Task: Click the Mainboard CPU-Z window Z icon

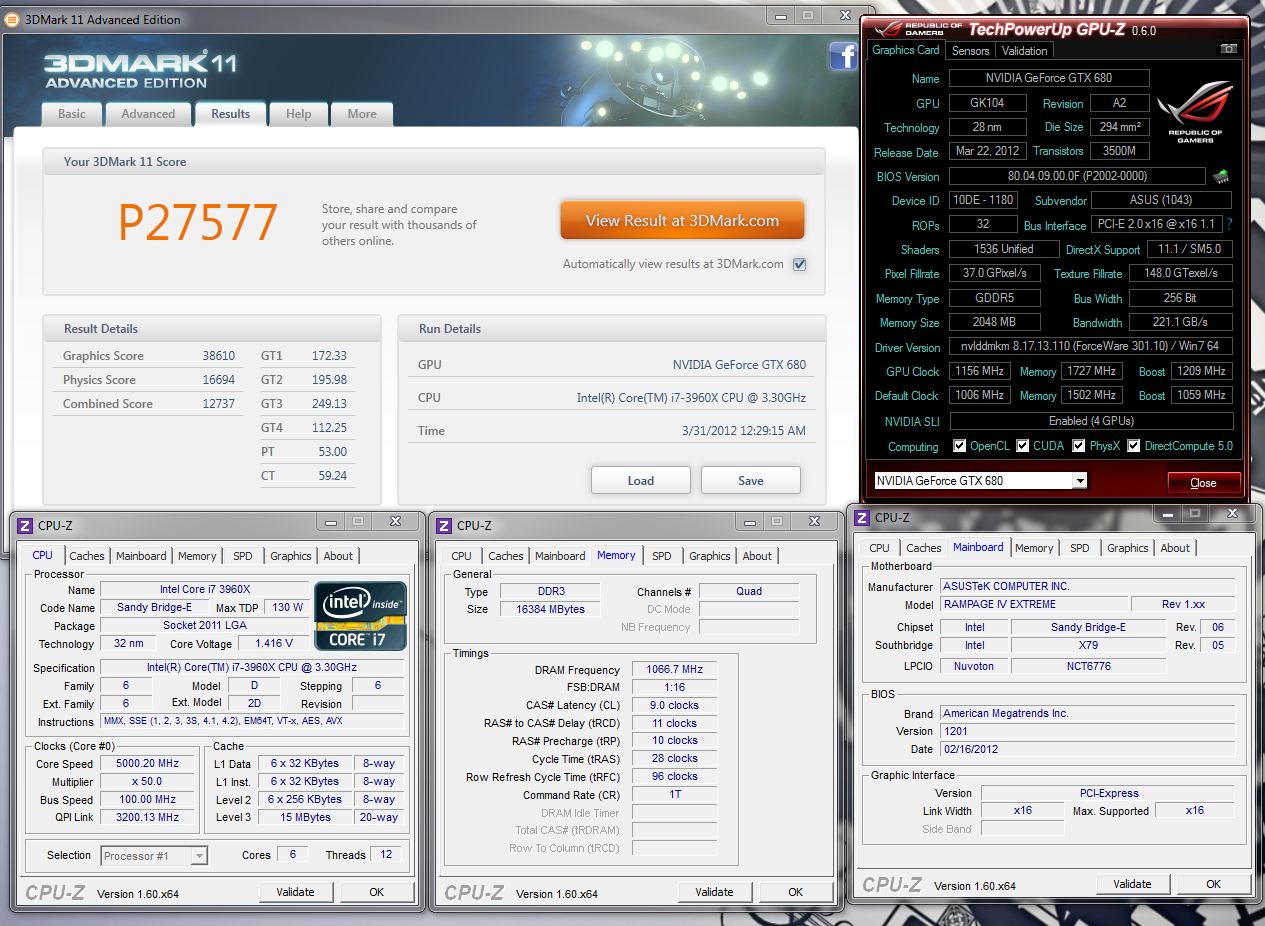Action: click(861, 517)
